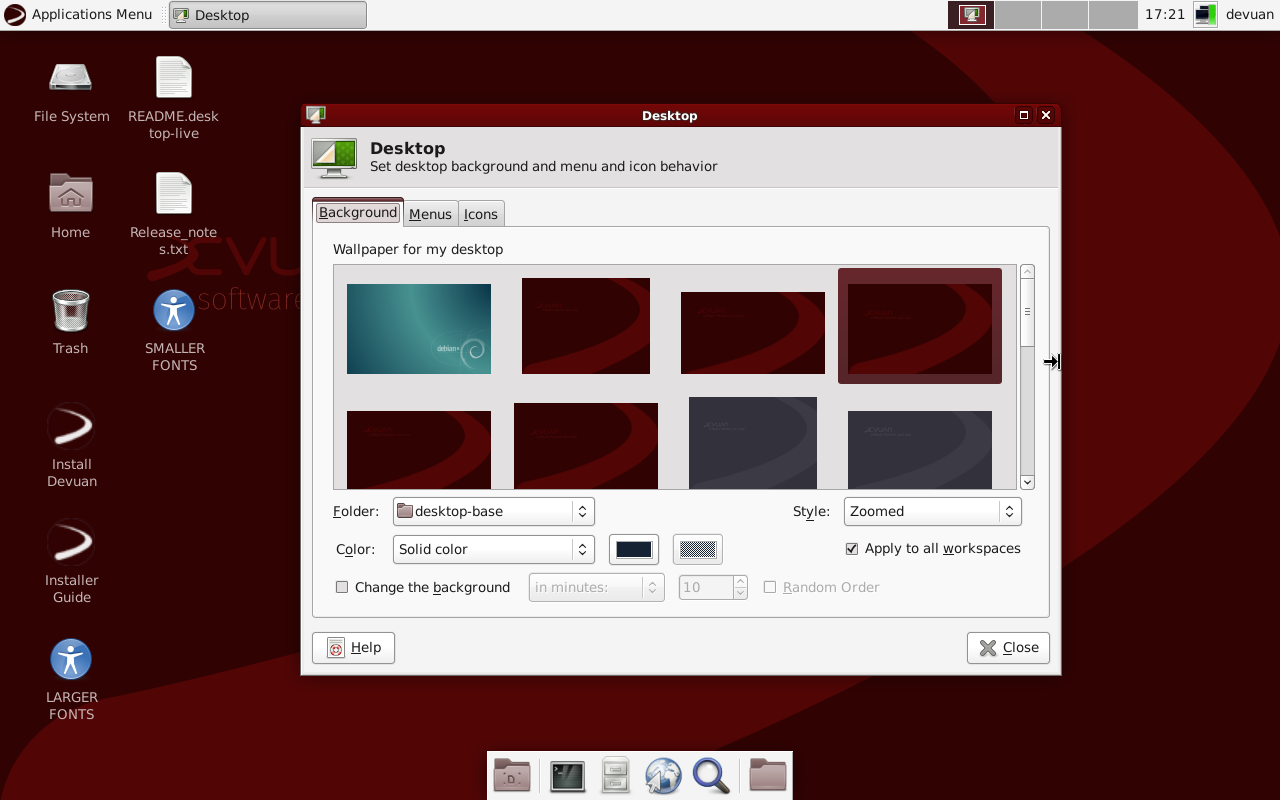Switch to the Menus tab
This screenshot has width=1280, height=800.
click(430, 213)
